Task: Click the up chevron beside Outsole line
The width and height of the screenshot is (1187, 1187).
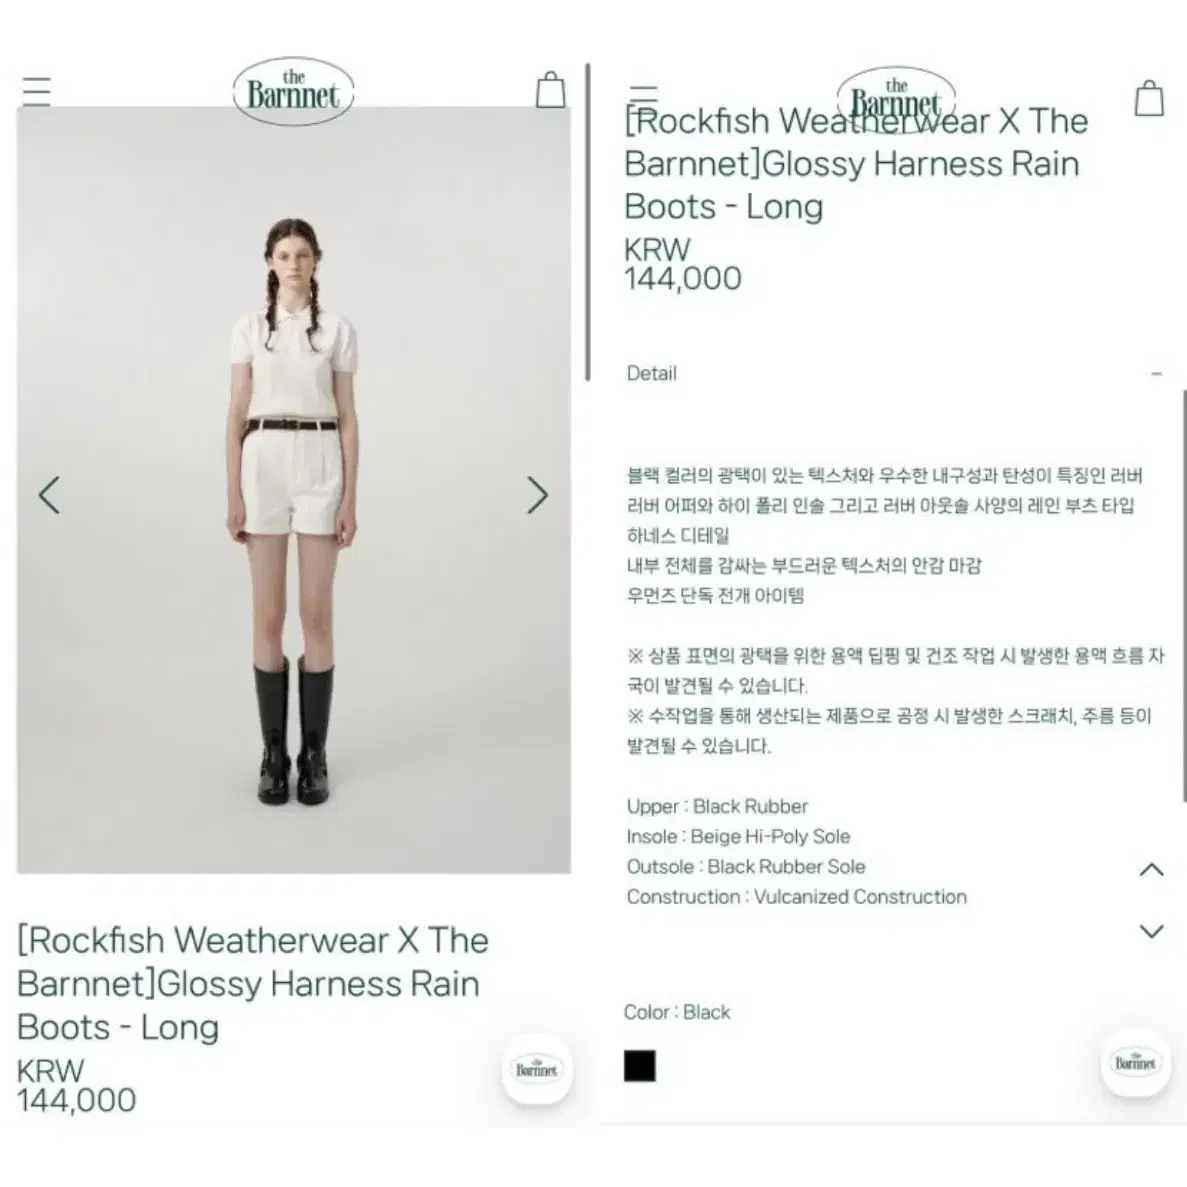Action: 1151,869
